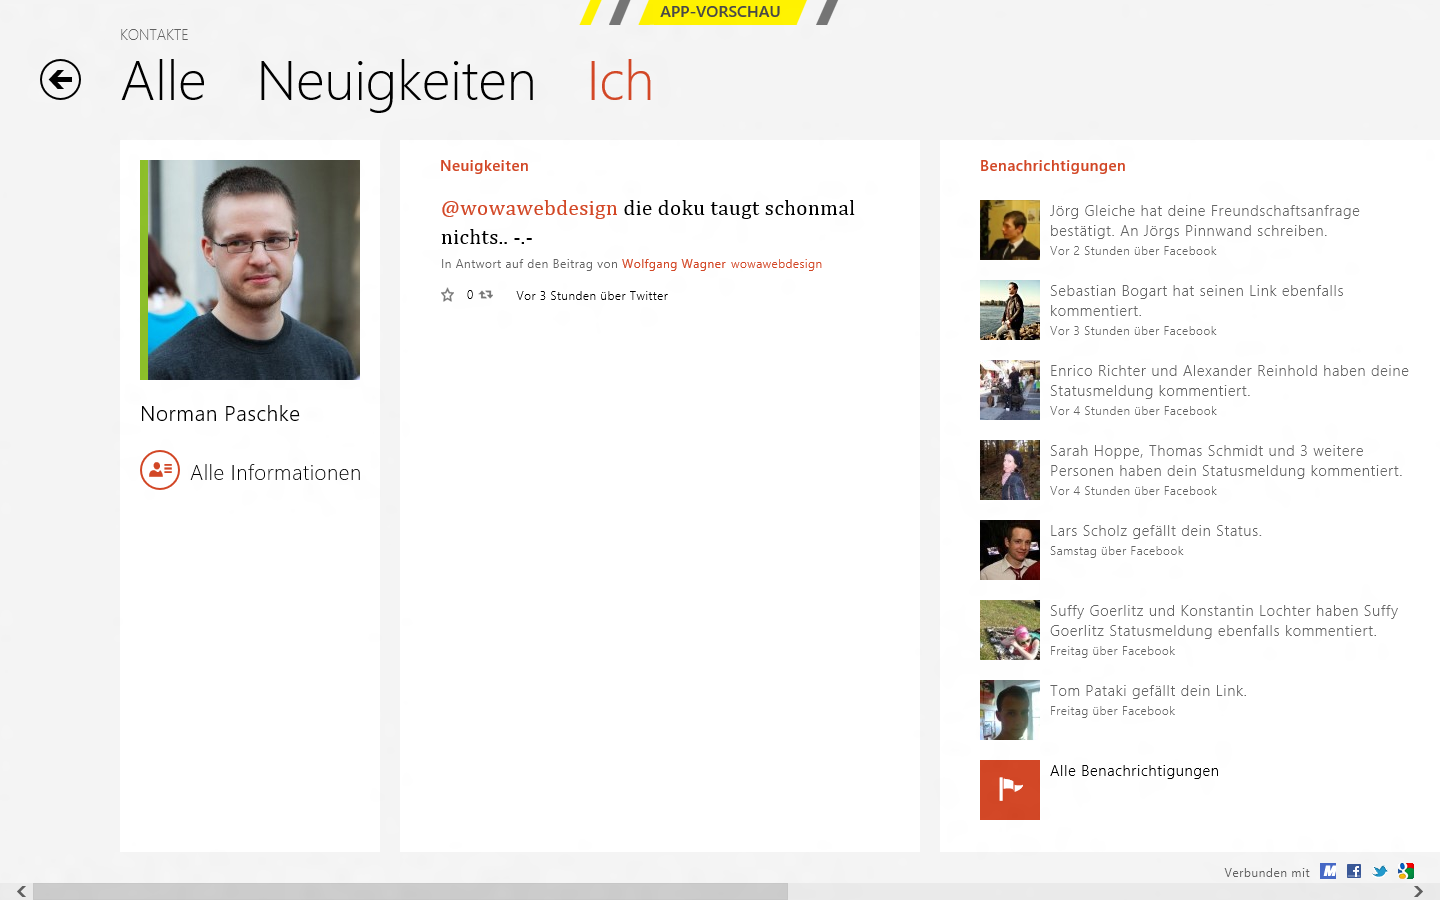Open the Alle Benachrichtigungen label
This screenshot has height=900, width=1440.
tap(1134, 771)
